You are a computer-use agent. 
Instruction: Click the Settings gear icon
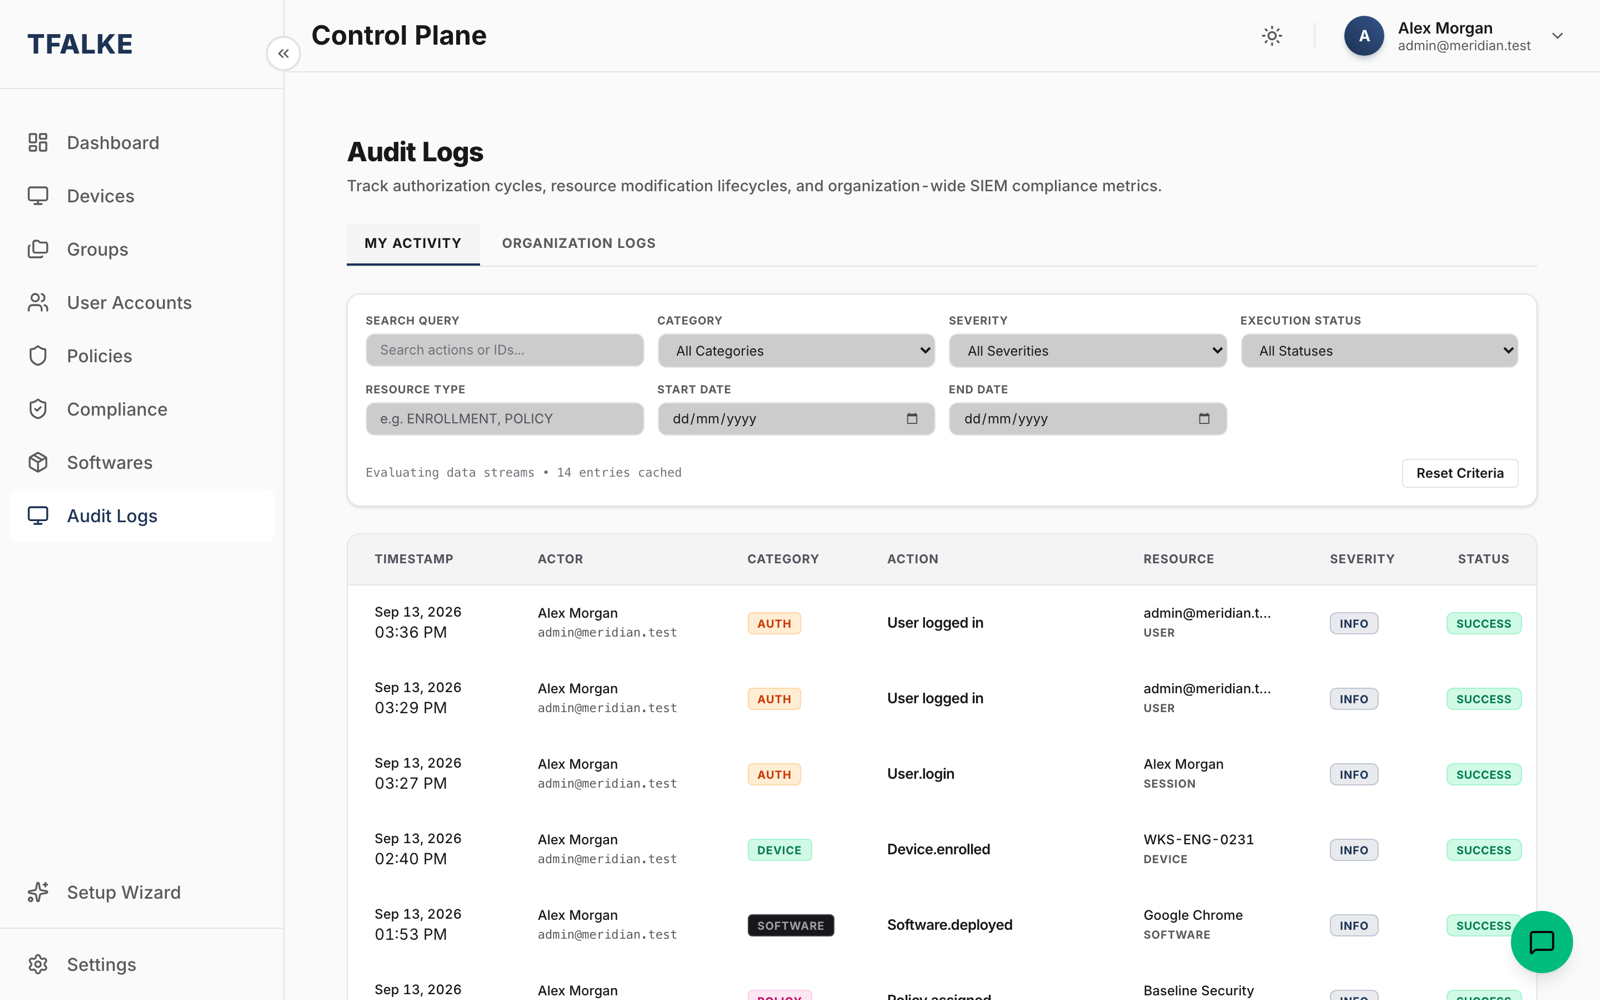click(x=38, y=964)
